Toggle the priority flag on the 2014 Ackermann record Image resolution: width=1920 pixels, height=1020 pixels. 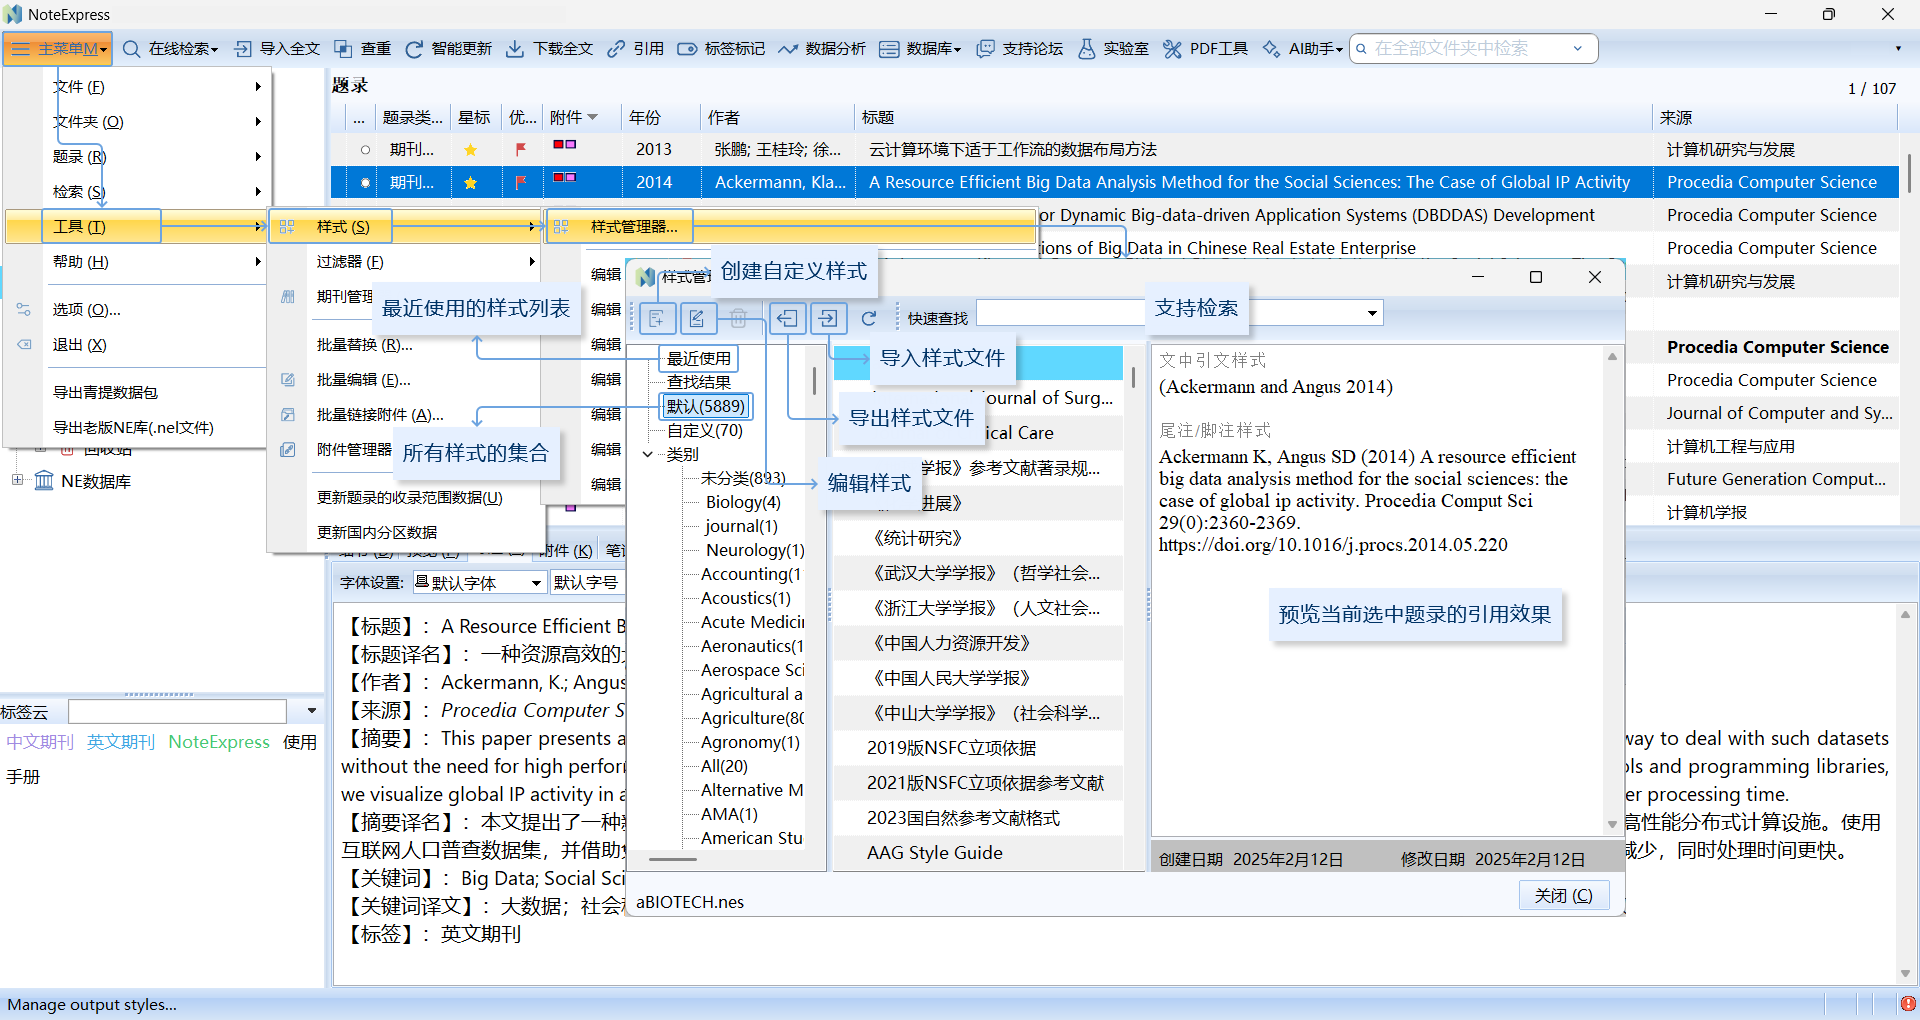pyautogui.click(x=520, y=183)
